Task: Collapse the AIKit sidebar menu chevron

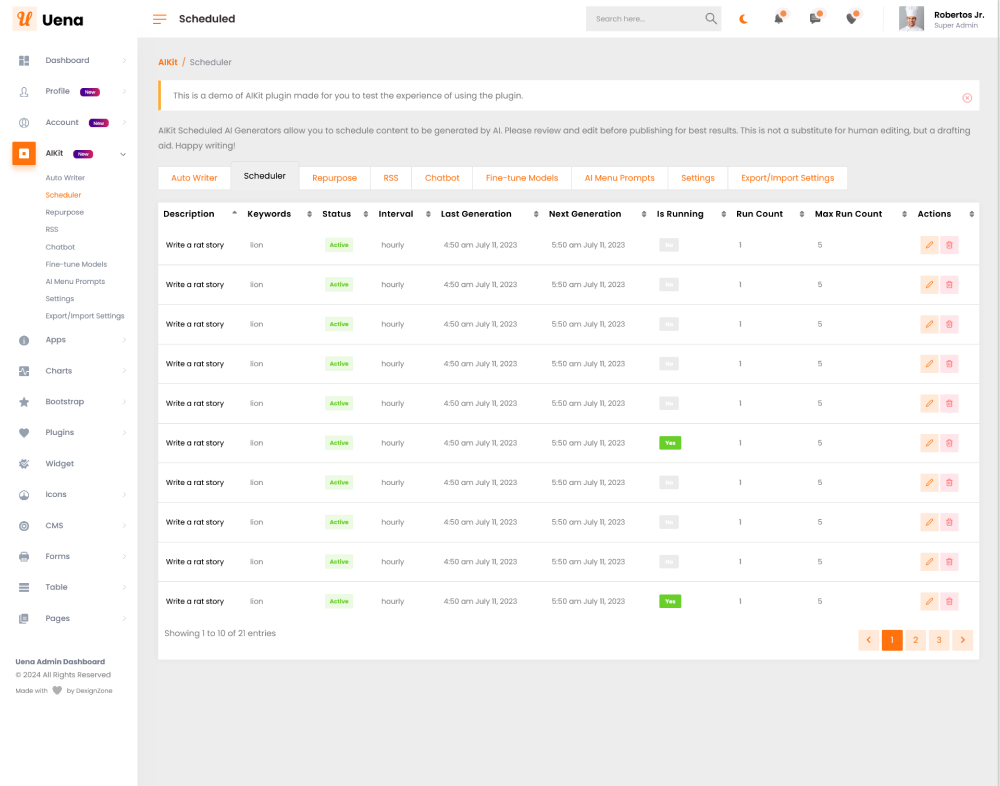Action: pos(123,154)
